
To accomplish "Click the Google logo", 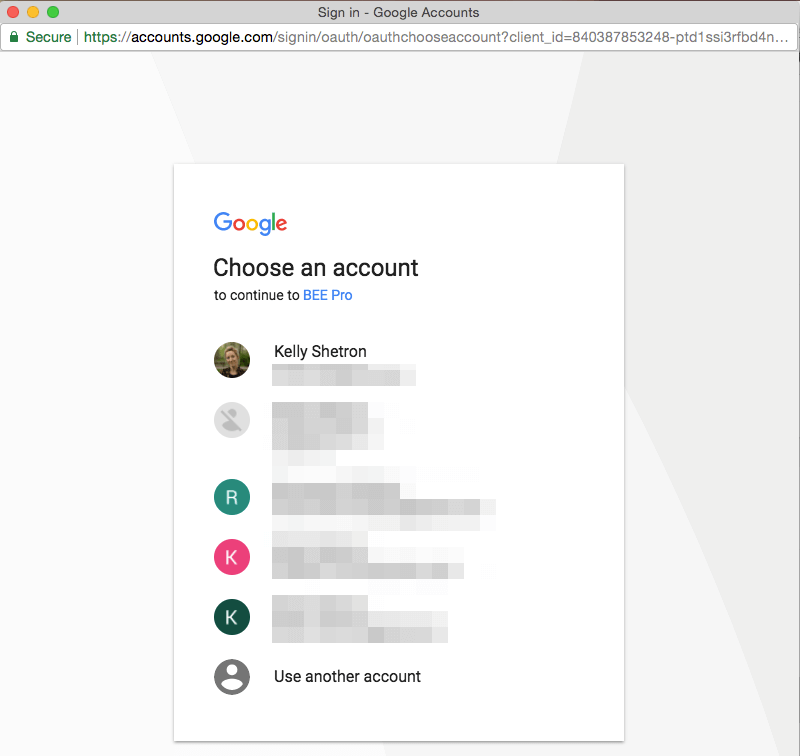I will 250,223.
